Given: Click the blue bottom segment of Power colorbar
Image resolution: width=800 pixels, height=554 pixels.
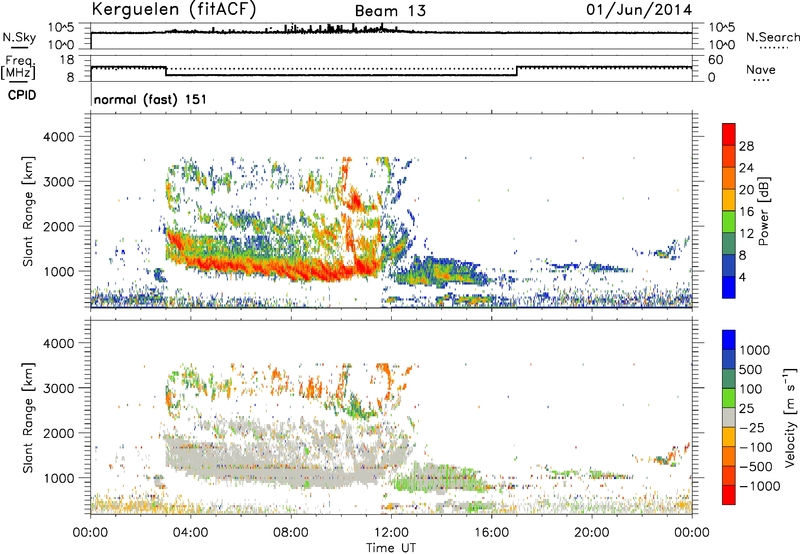Looking at the screenshot, I should 729,287.
